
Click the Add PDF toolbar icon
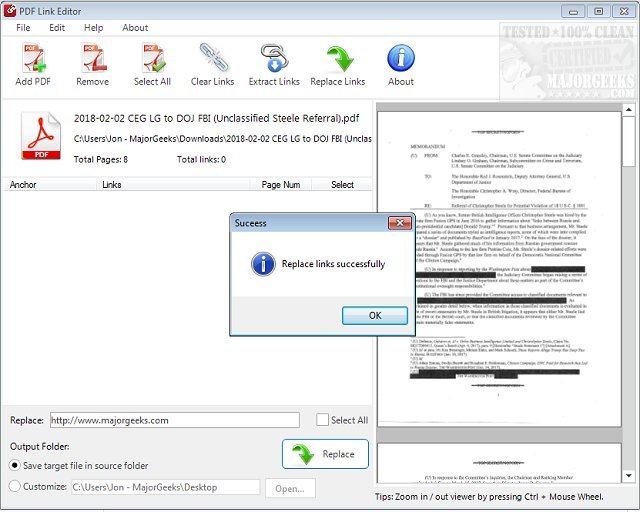33,59
